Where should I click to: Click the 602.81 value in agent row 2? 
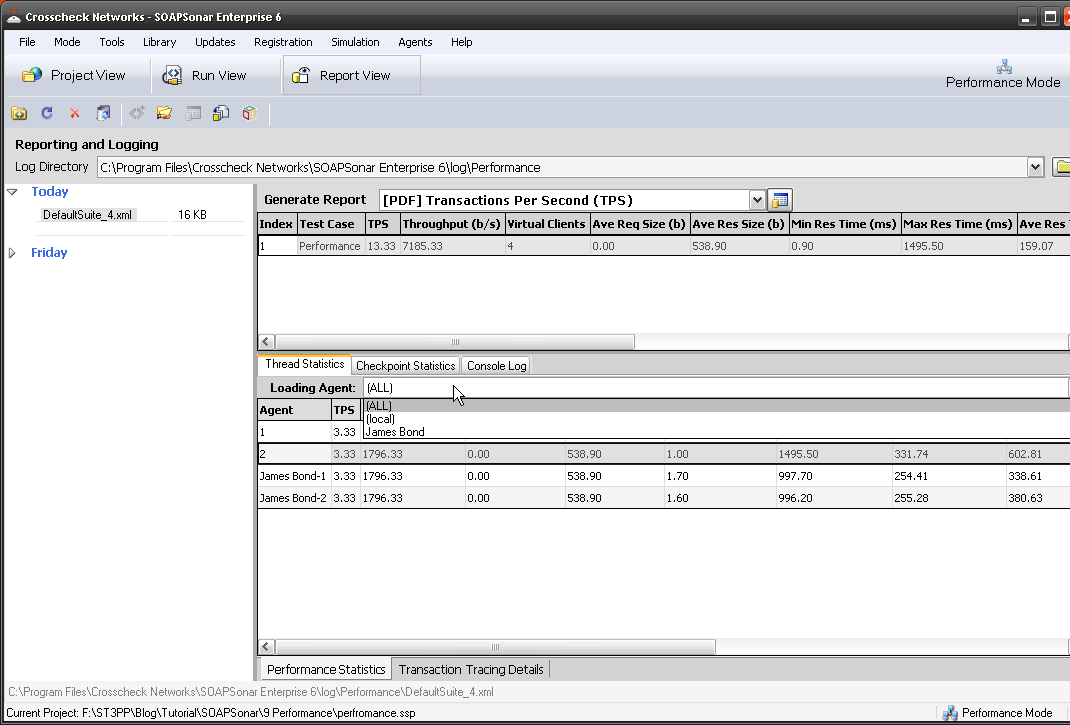coord(1025,454)
